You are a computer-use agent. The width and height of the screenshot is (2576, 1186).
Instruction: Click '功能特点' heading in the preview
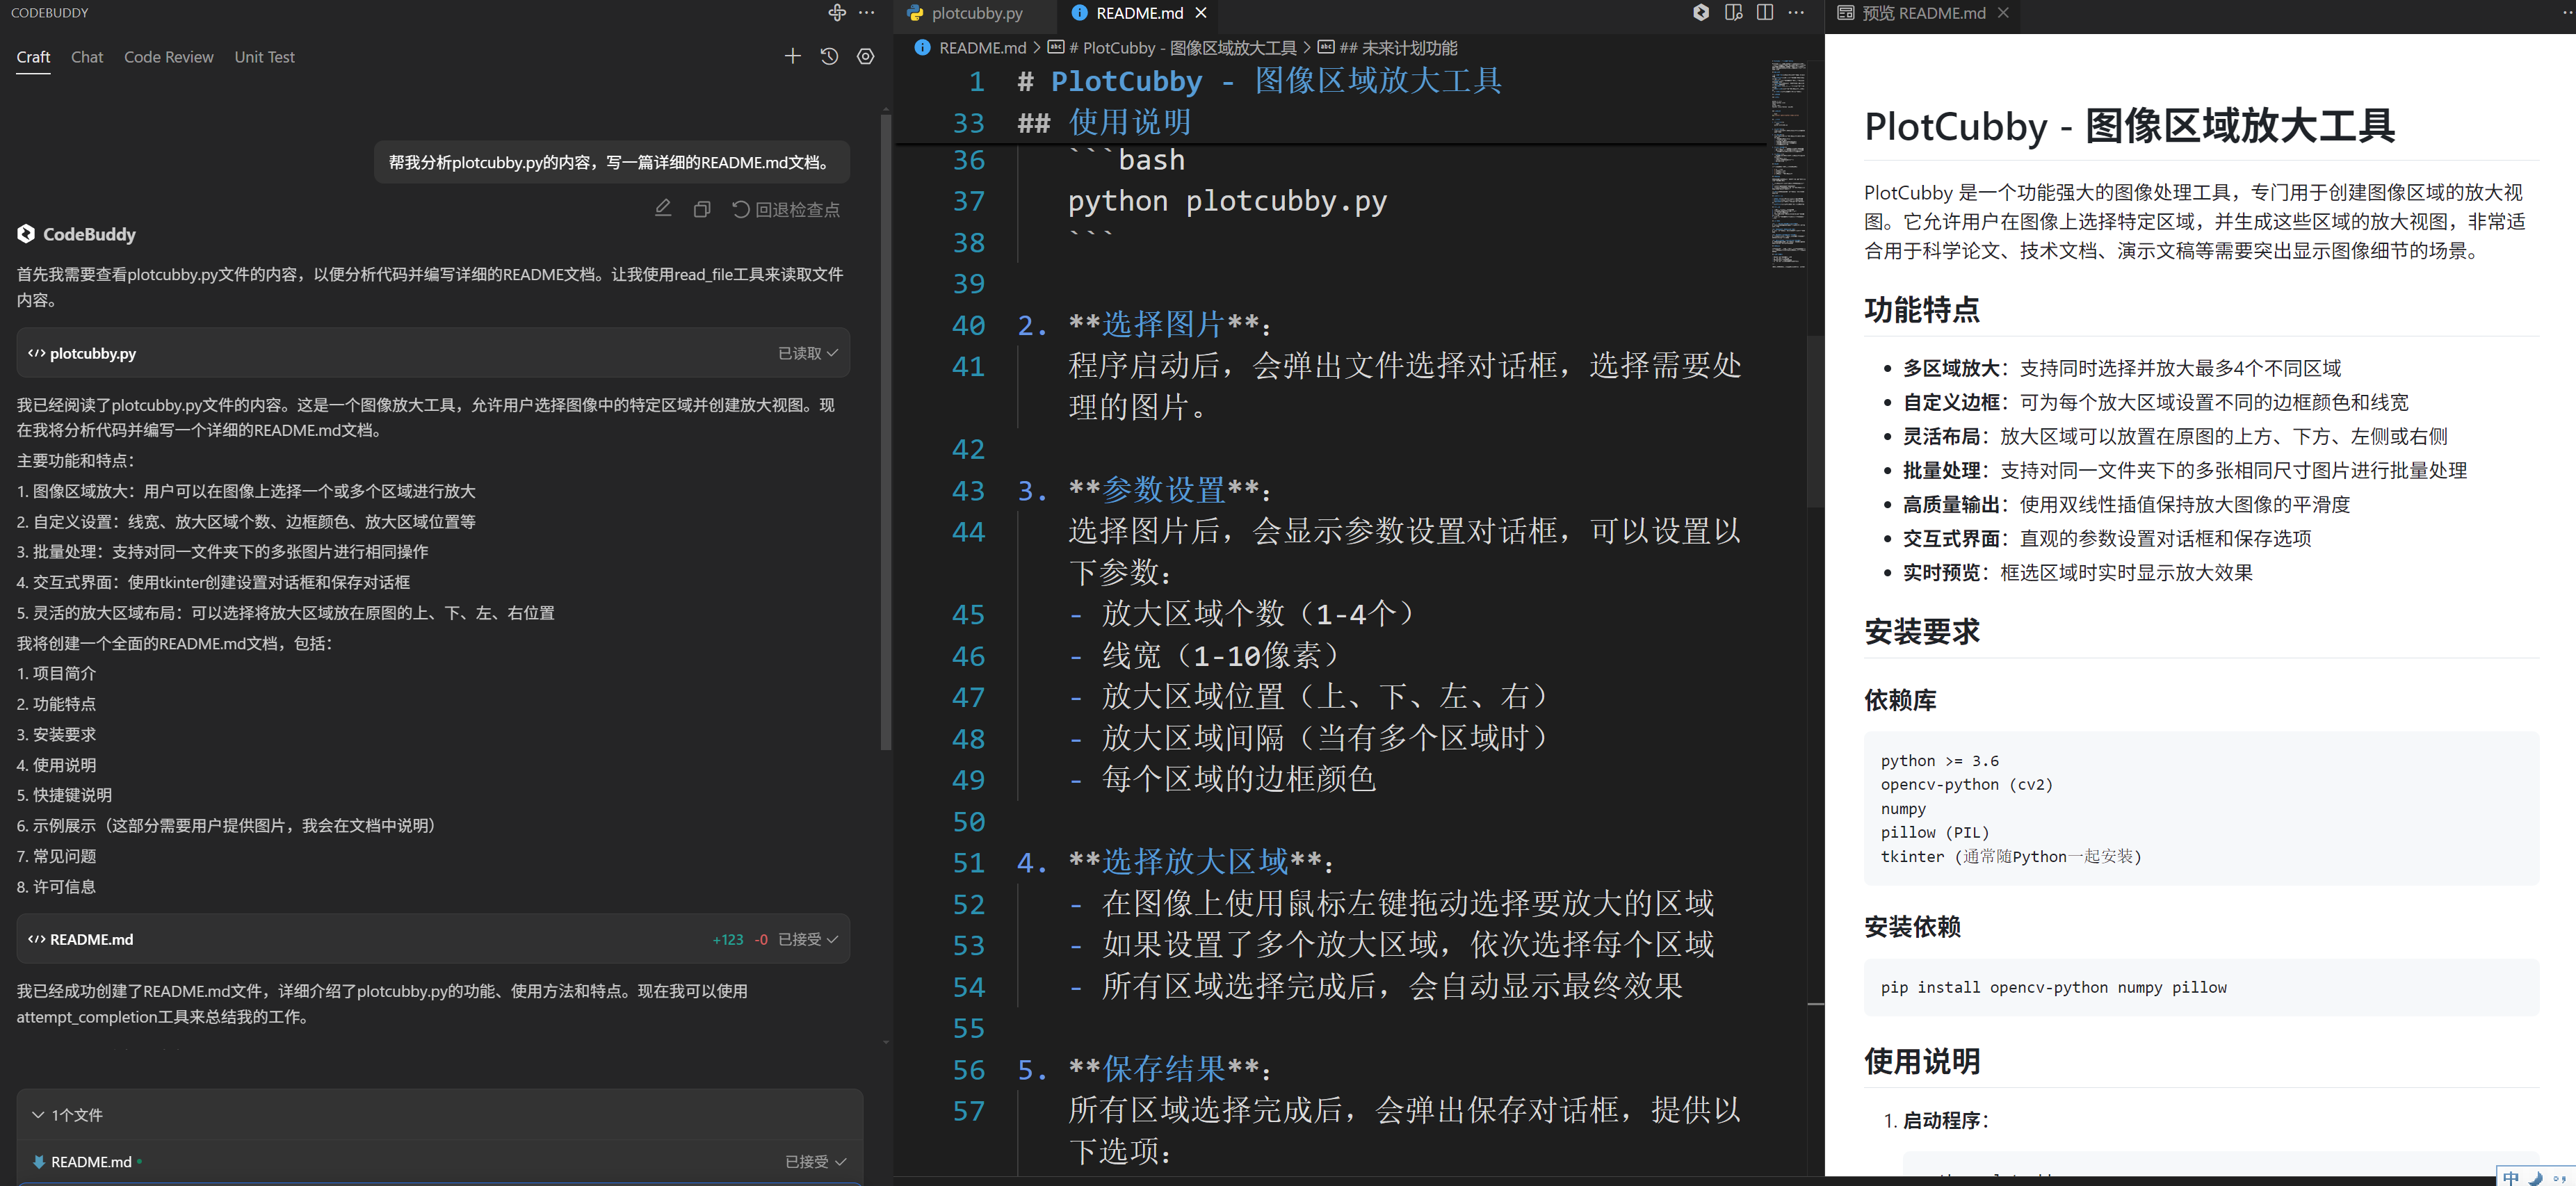pos(1921,310)
